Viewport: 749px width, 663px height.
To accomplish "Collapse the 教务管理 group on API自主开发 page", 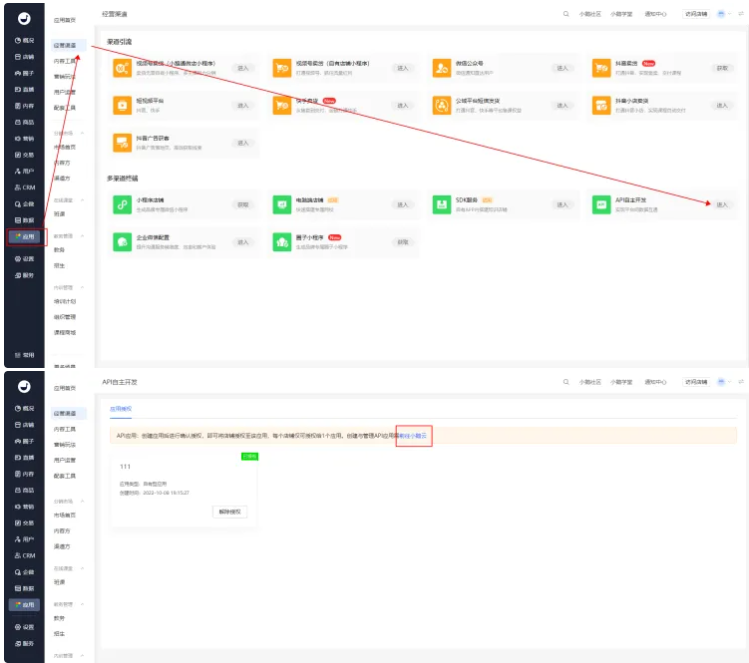I will point(82,604).
